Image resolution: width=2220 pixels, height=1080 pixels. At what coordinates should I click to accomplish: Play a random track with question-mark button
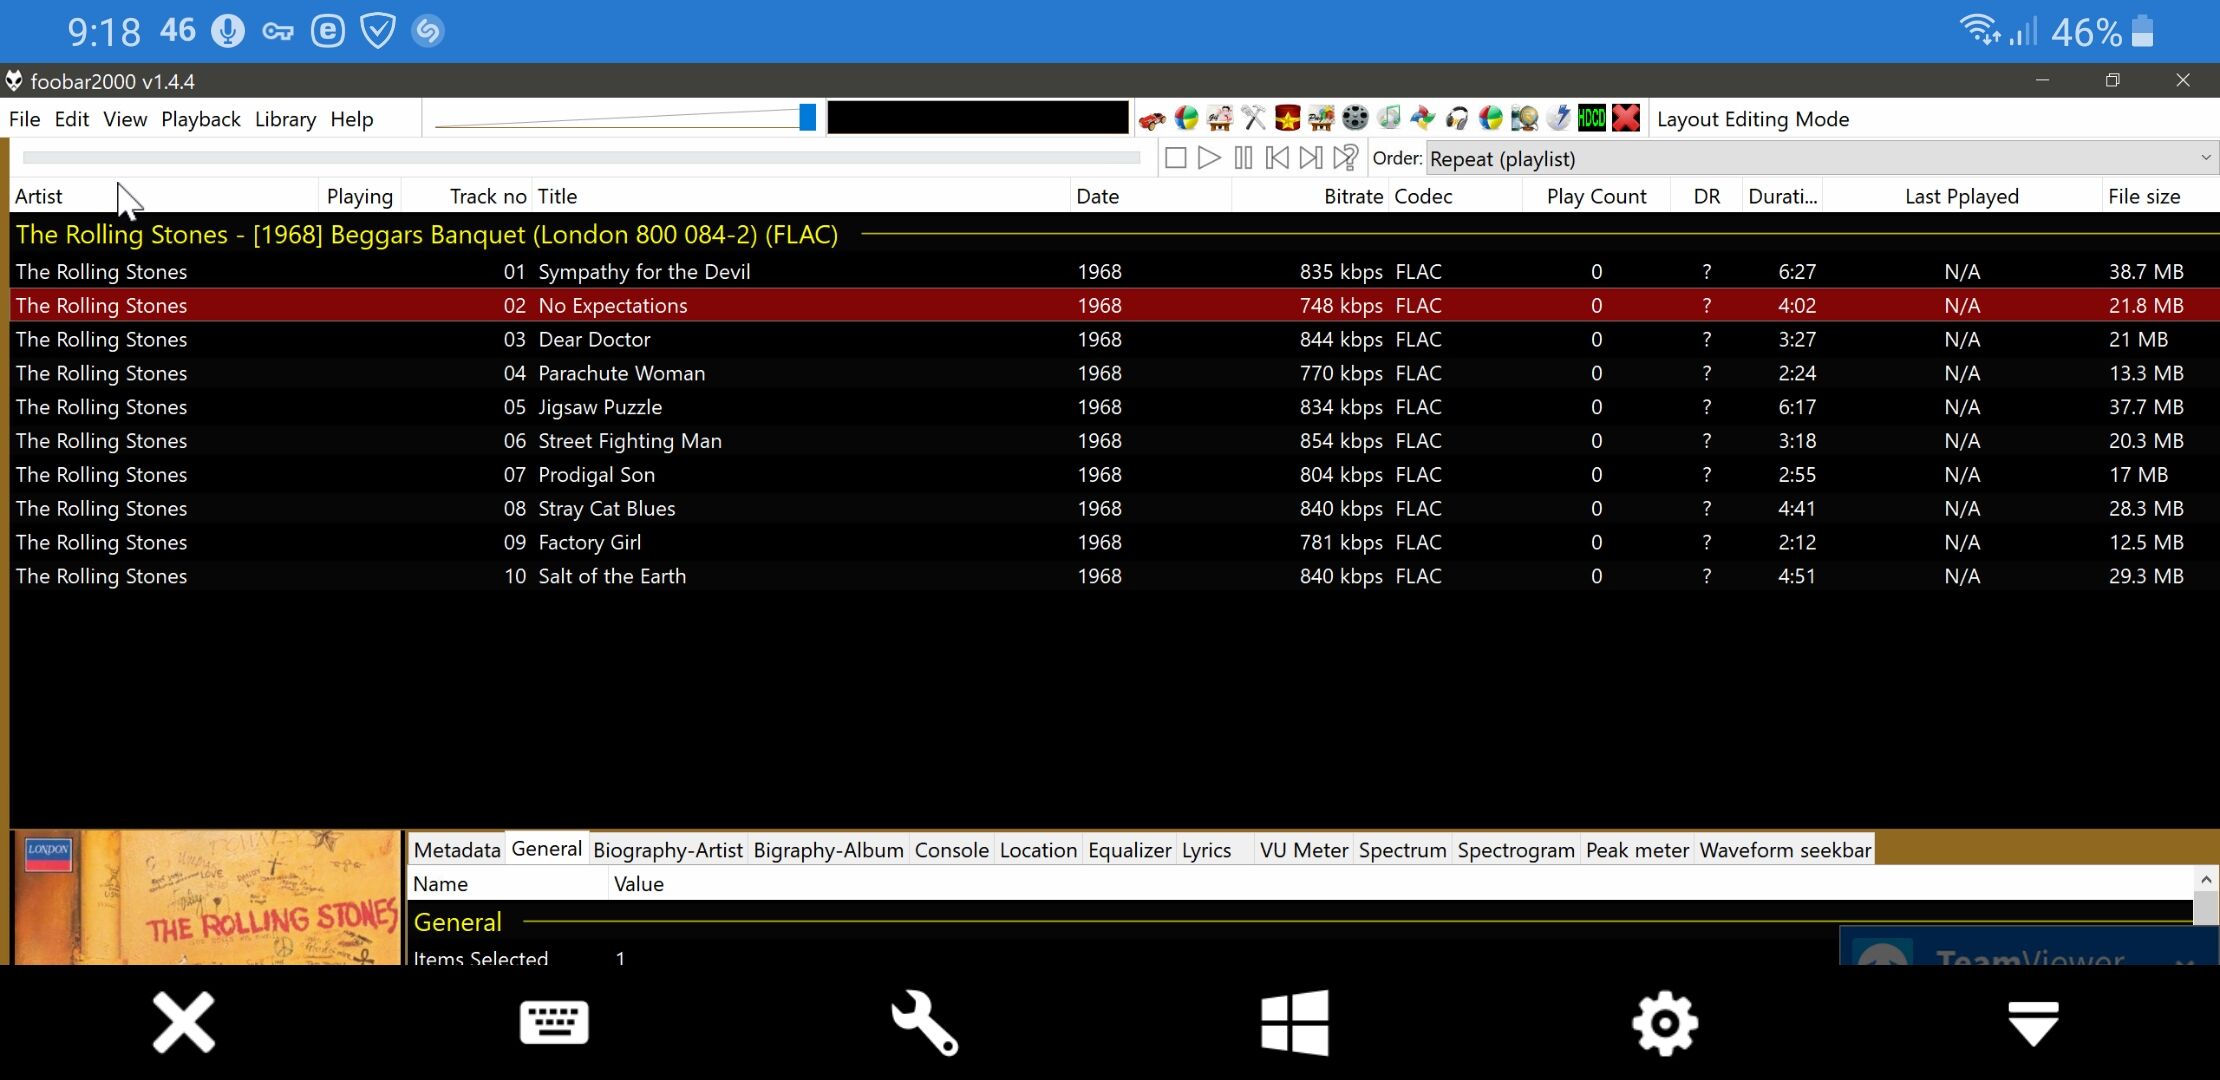pos(1346,158)
